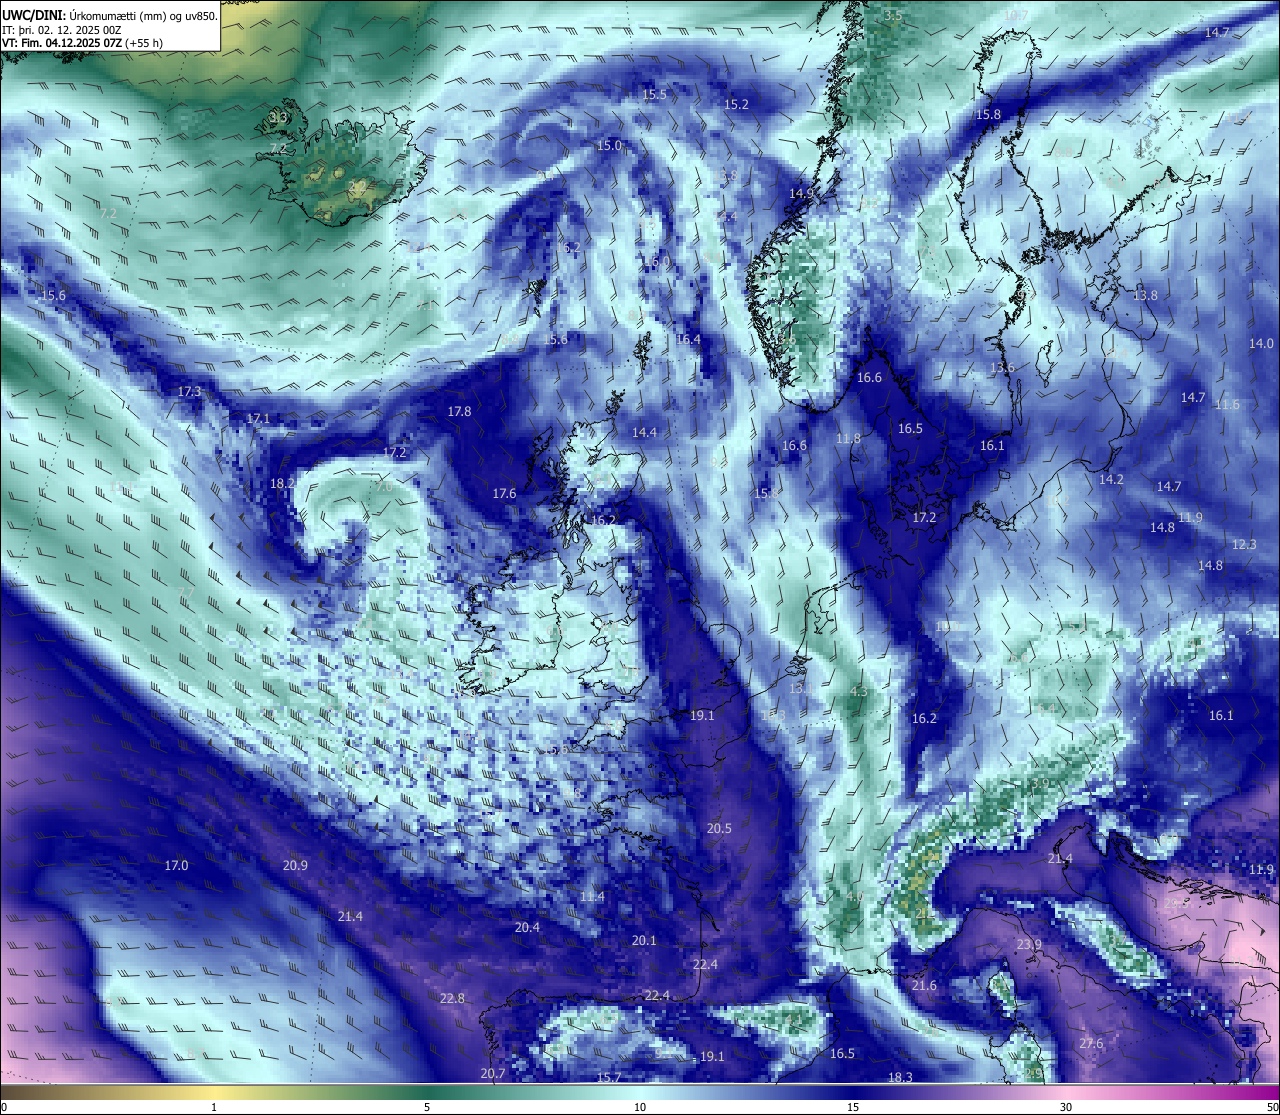Click the 17.1 value label
Screen dimensions: 1280x1115
(x=258, y=418)
